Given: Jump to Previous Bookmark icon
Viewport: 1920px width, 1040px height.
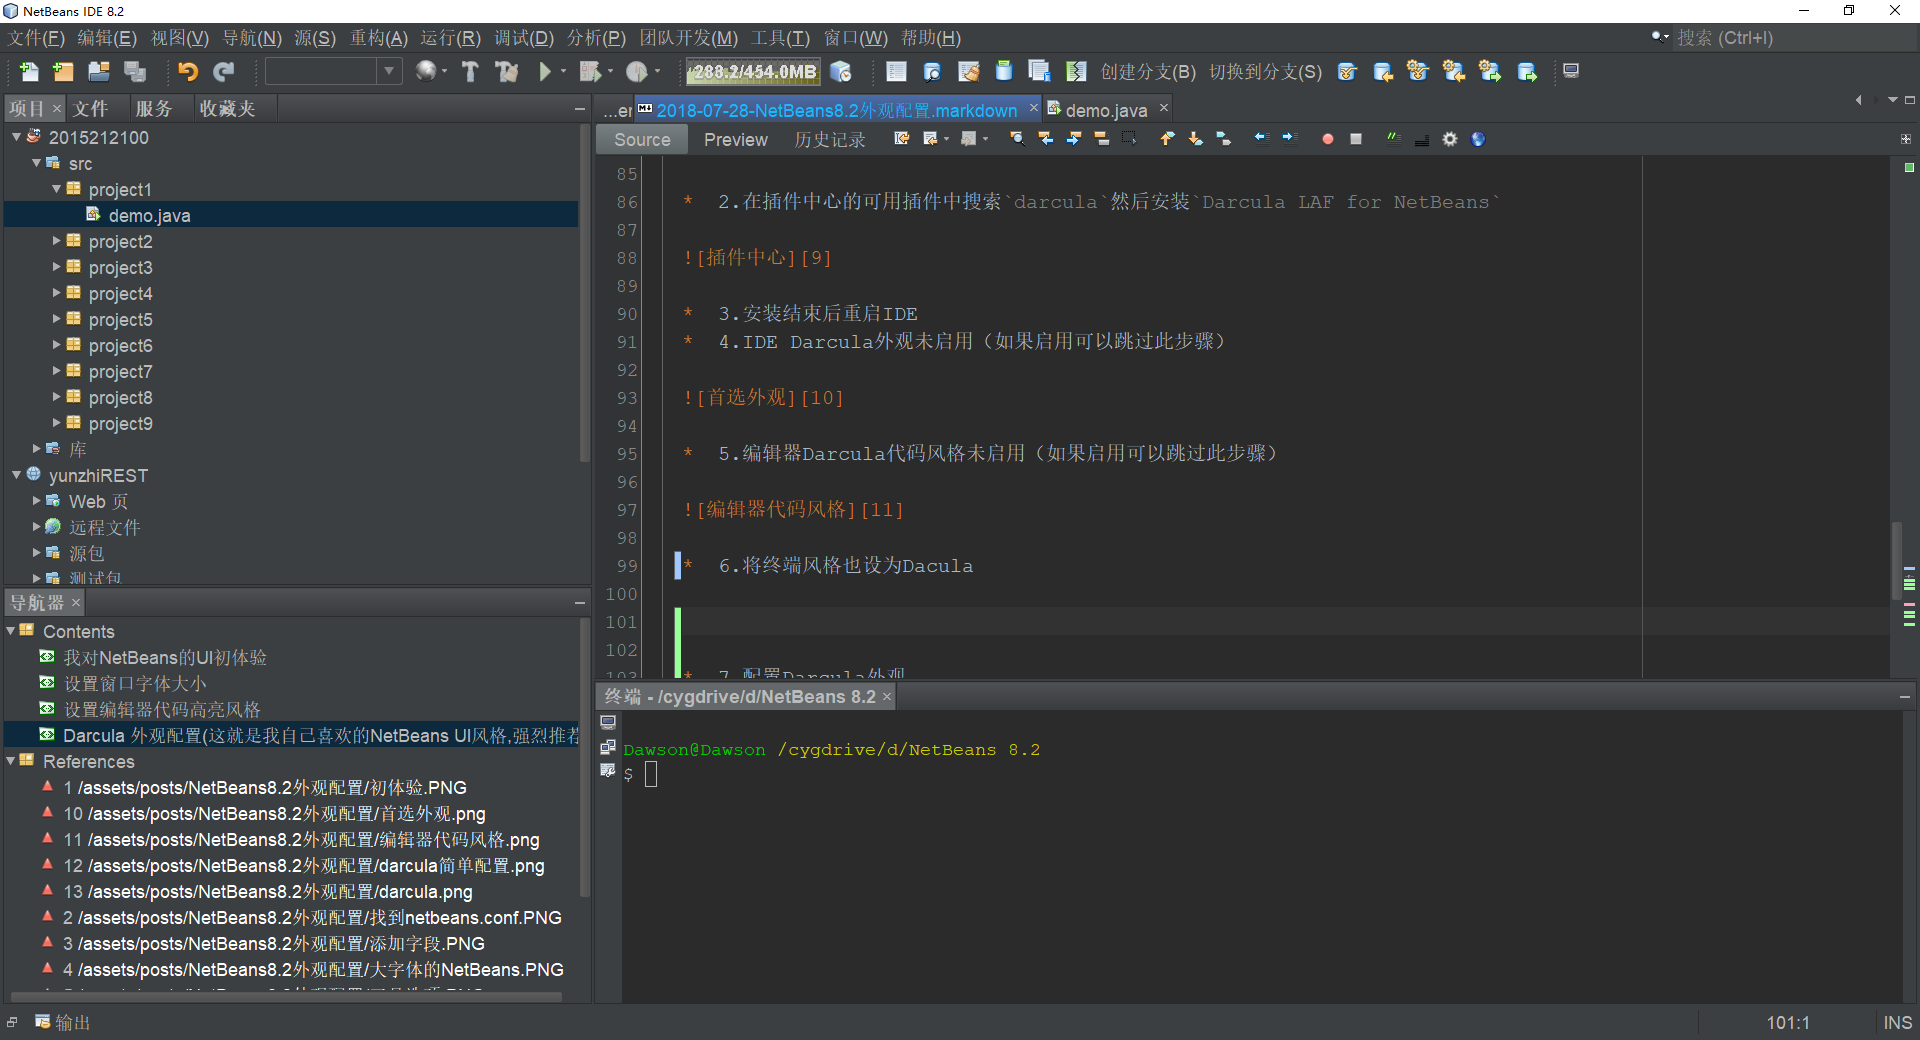Looking at the screenshot, I should click(1167, 139).
